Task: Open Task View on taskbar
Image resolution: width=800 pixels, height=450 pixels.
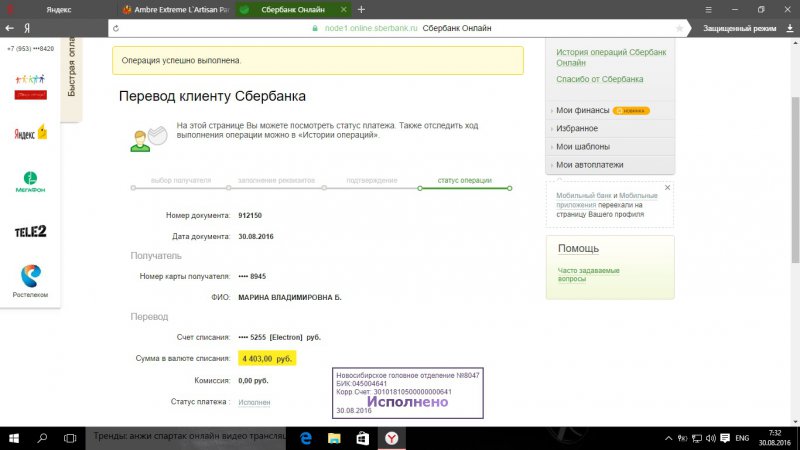Action: tap(70, 438)
